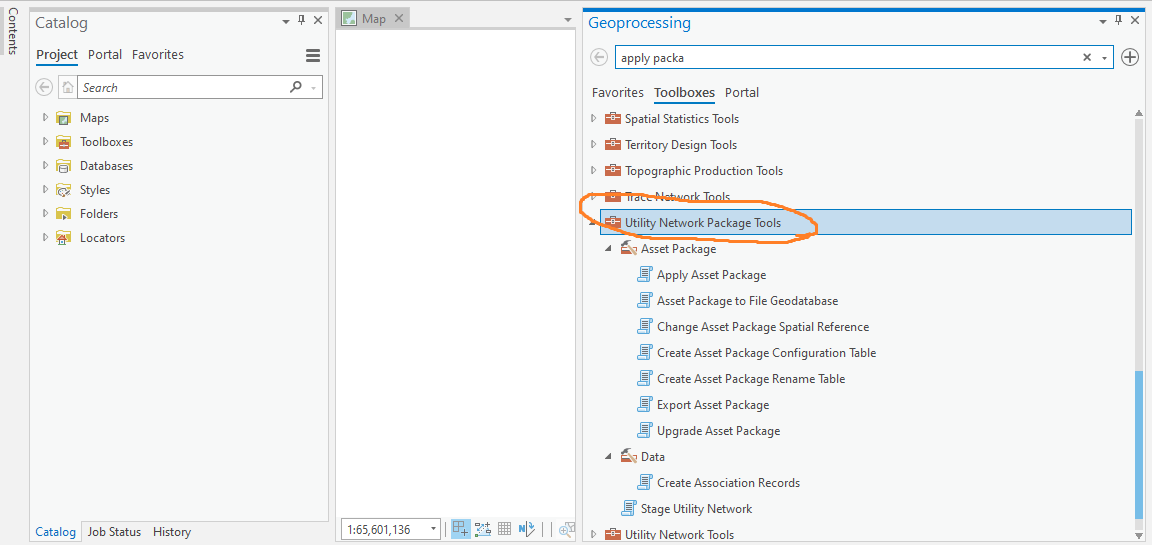Close the Map view tab
The height and width of the screenshot is (545, 1152).
pyautogui.click(x=398, y=19)
